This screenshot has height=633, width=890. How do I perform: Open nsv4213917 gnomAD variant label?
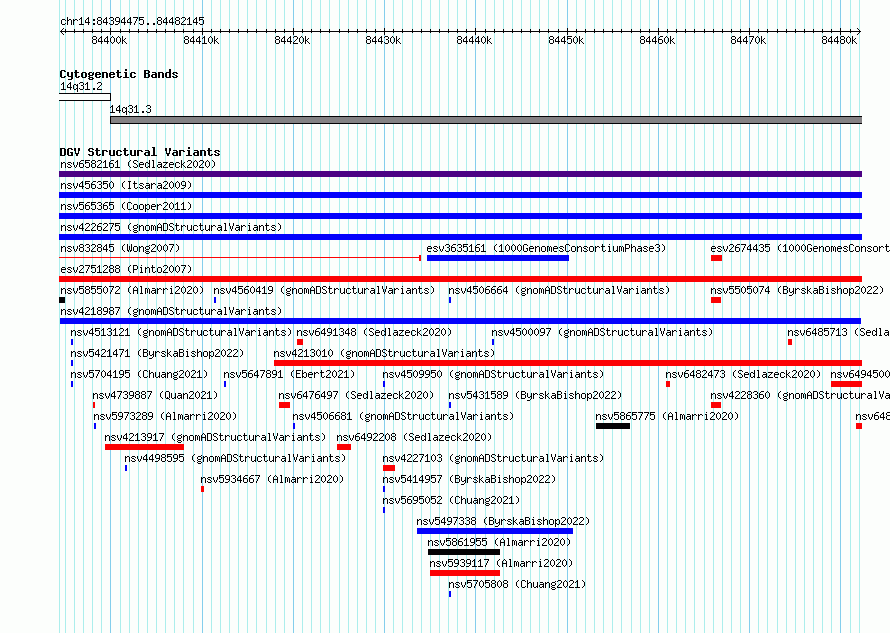(215, 437)
